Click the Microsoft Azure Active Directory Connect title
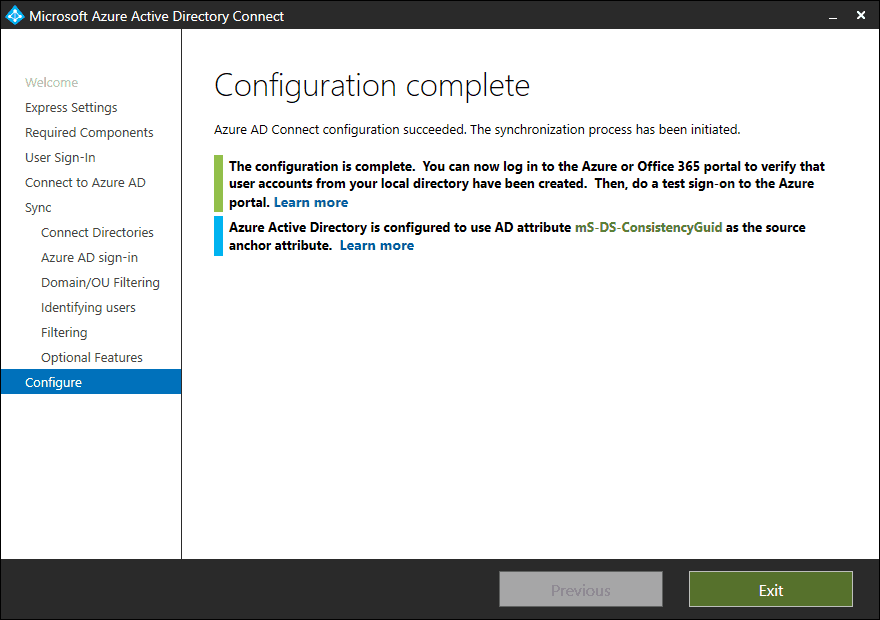Screen dimensions: 880x620 157,16
